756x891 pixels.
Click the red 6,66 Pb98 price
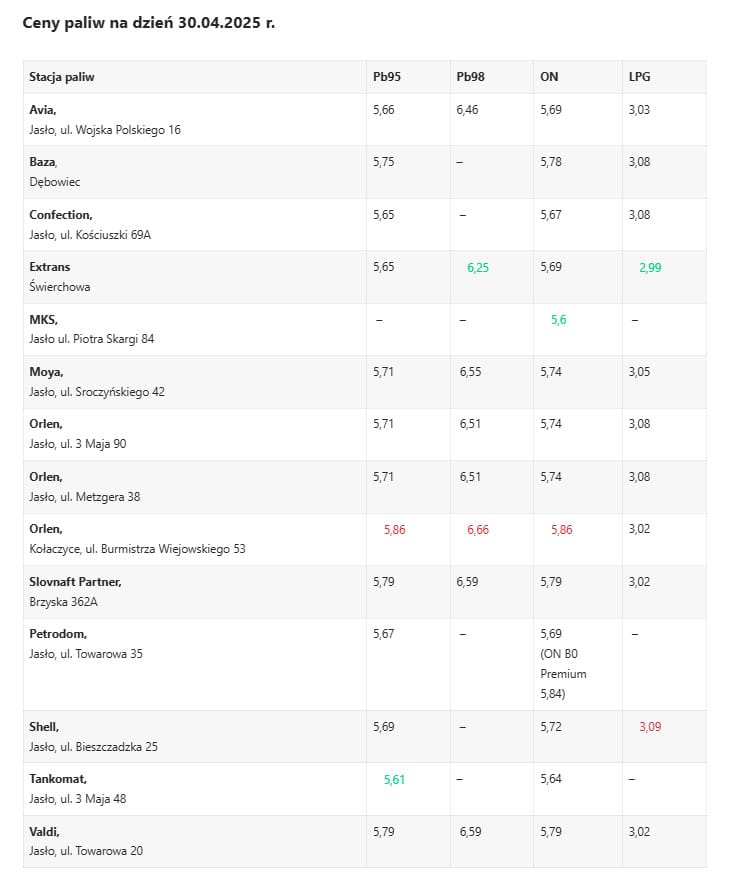478,530
